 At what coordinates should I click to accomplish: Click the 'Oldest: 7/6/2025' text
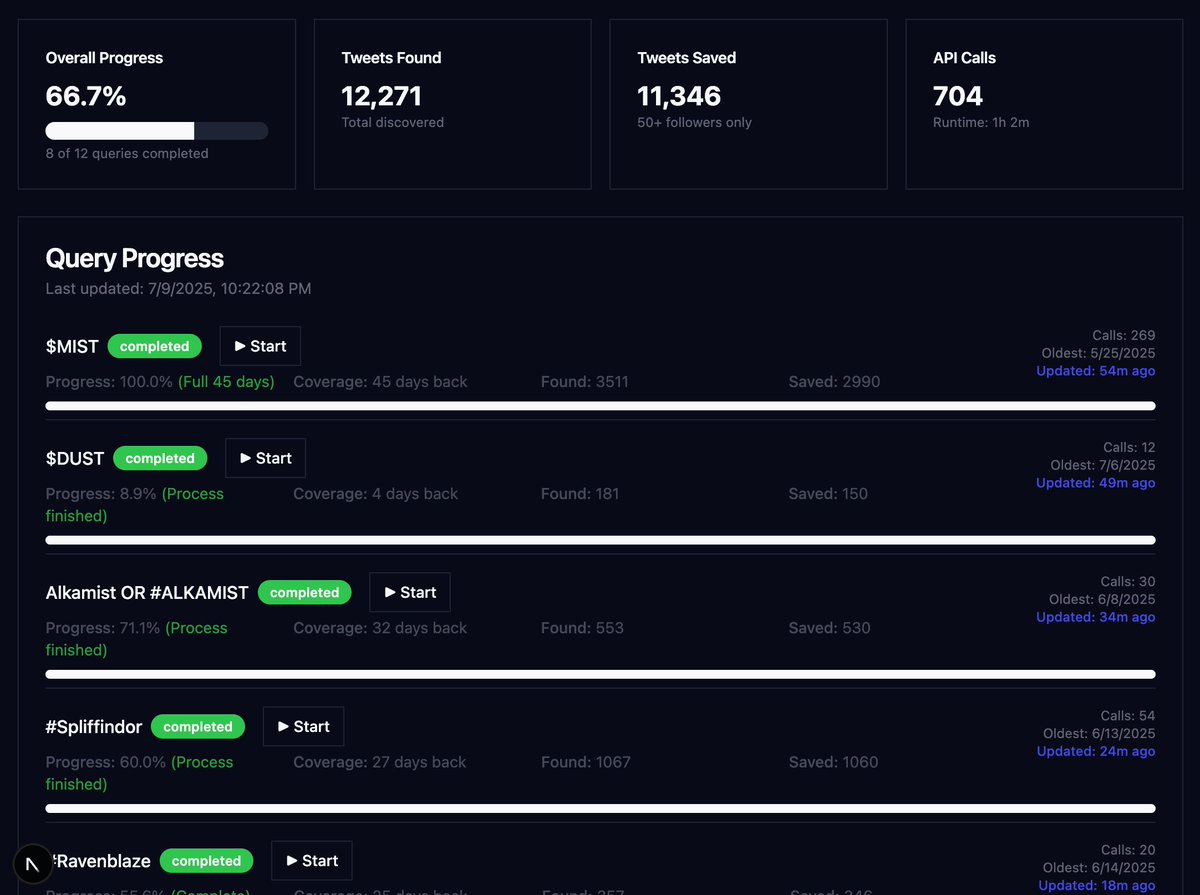(x=1103, y=465)
